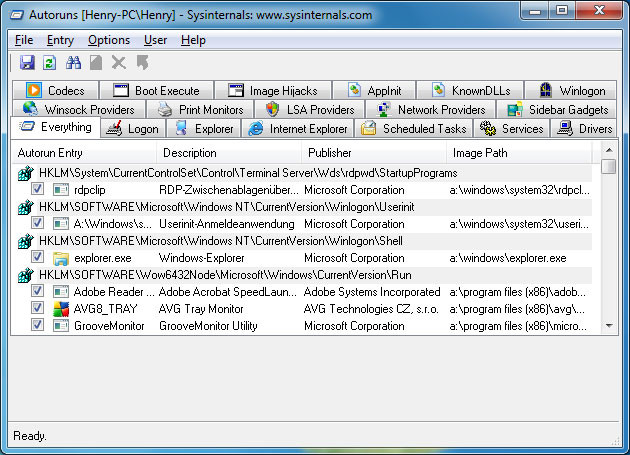The width and height of the screenshot is (630, 455).
Task: Switch to the Internet Explorer tab
Action: pos(298,129)
